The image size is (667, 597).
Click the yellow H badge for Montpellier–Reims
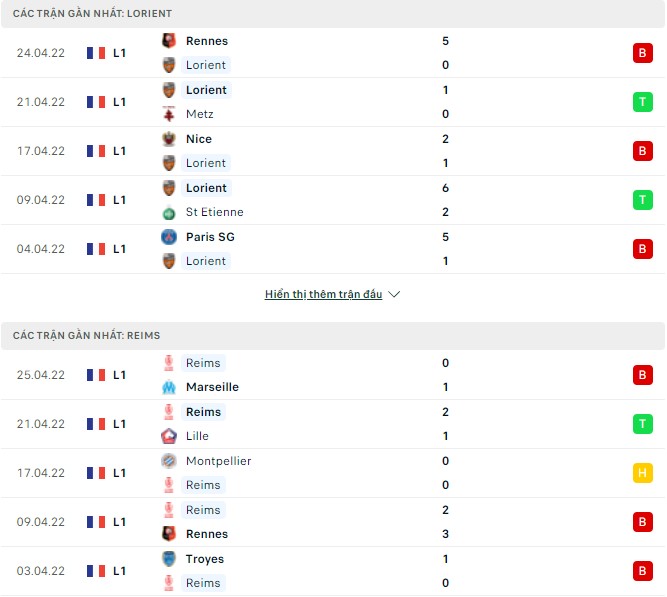pos(642,473)
